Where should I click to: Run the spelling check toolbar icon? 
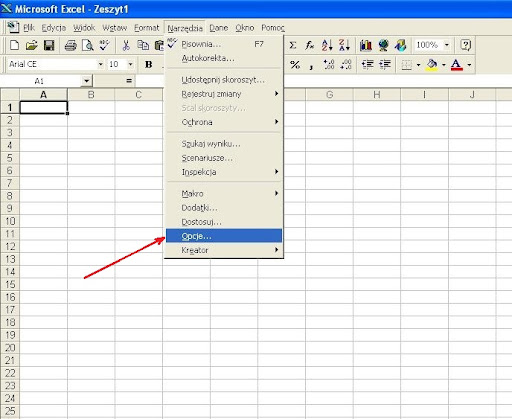pos(105,45)
